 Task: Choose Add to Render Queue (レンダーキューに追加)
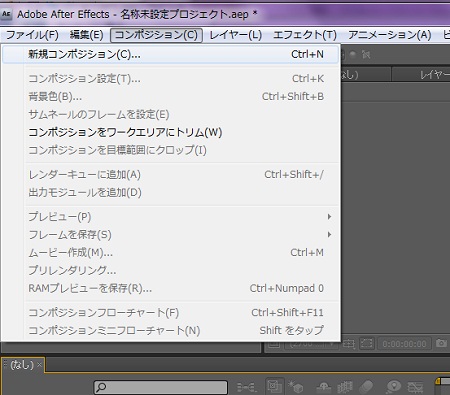click(170, 175)
